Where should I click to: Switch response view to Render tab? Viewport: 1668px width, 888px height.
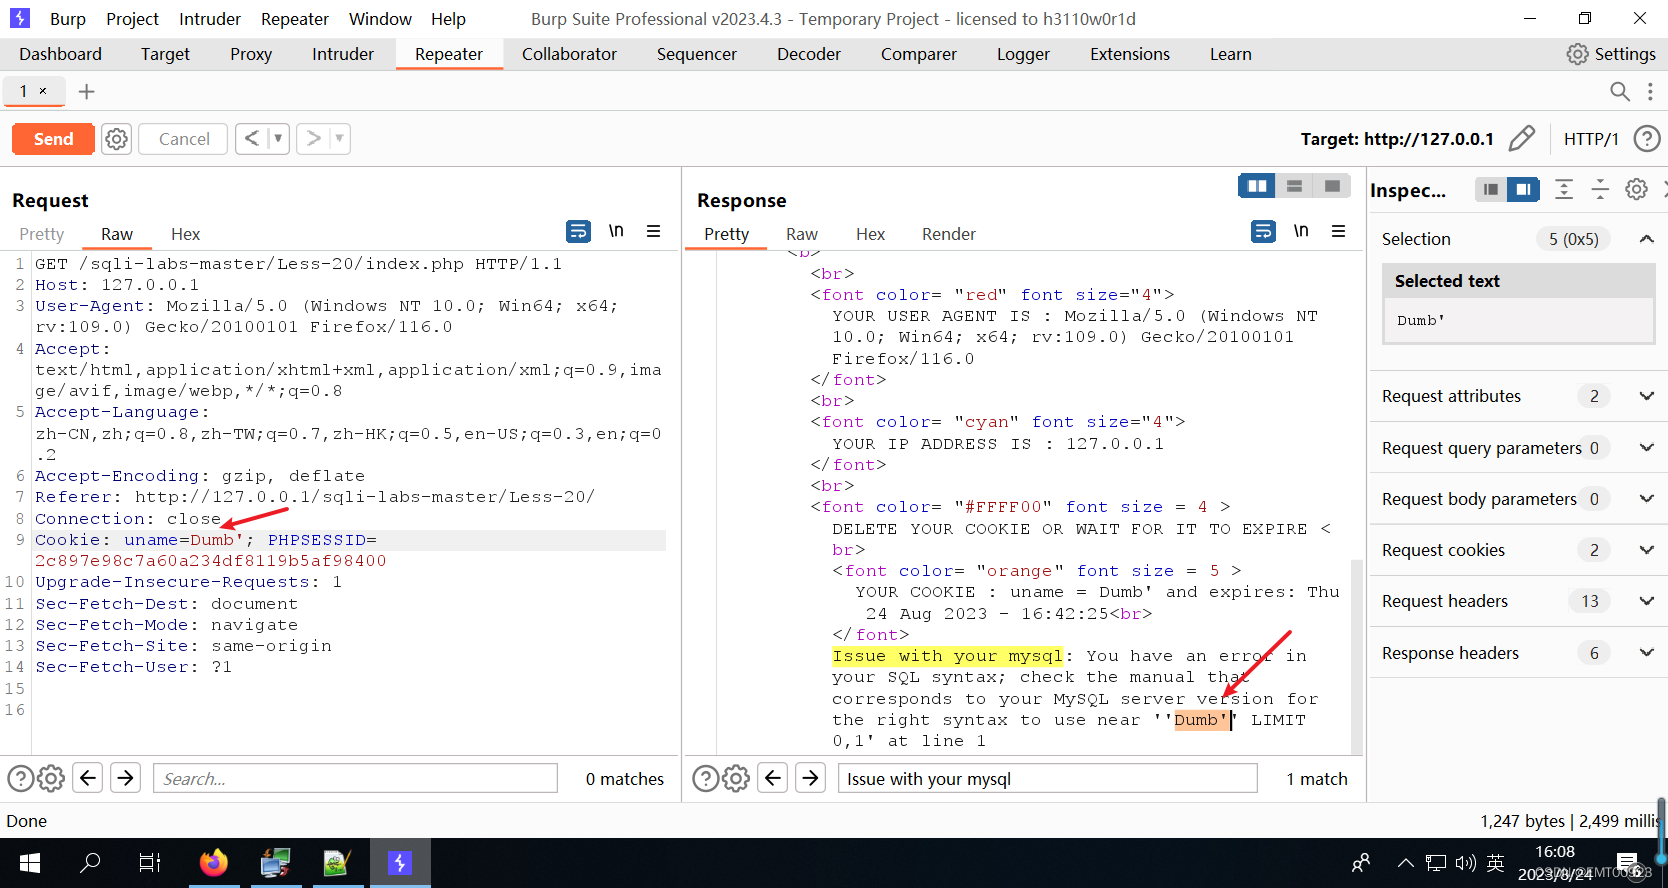tap(948, 234)
